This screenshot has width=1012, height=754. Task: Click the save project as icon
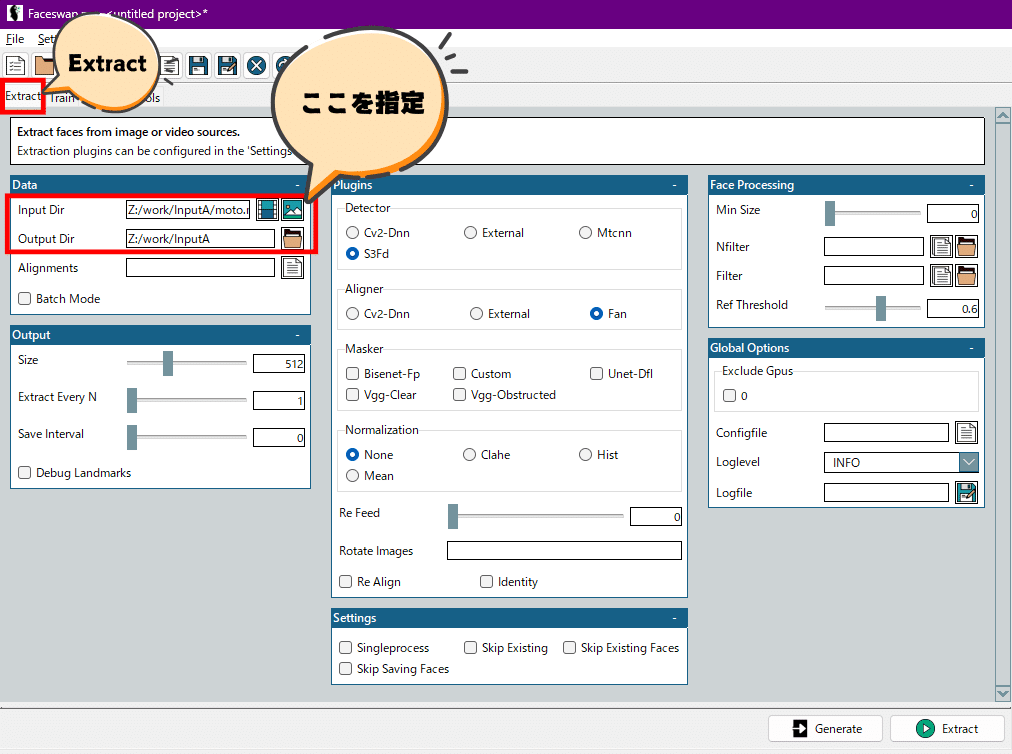227,65
